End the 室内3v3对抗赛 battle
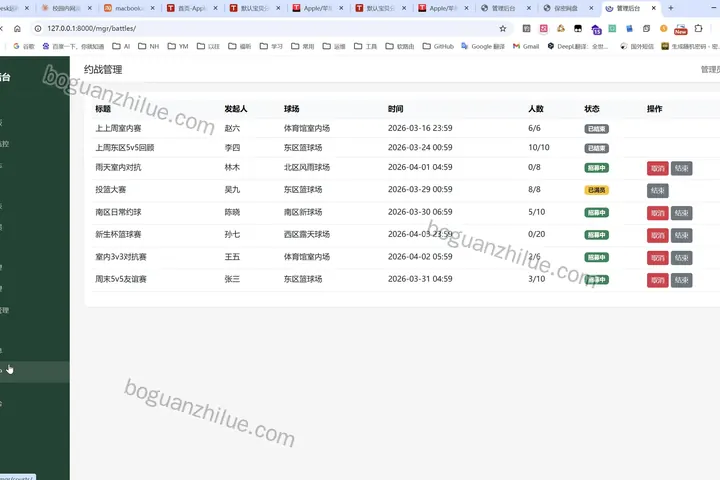 click(681, 258)
